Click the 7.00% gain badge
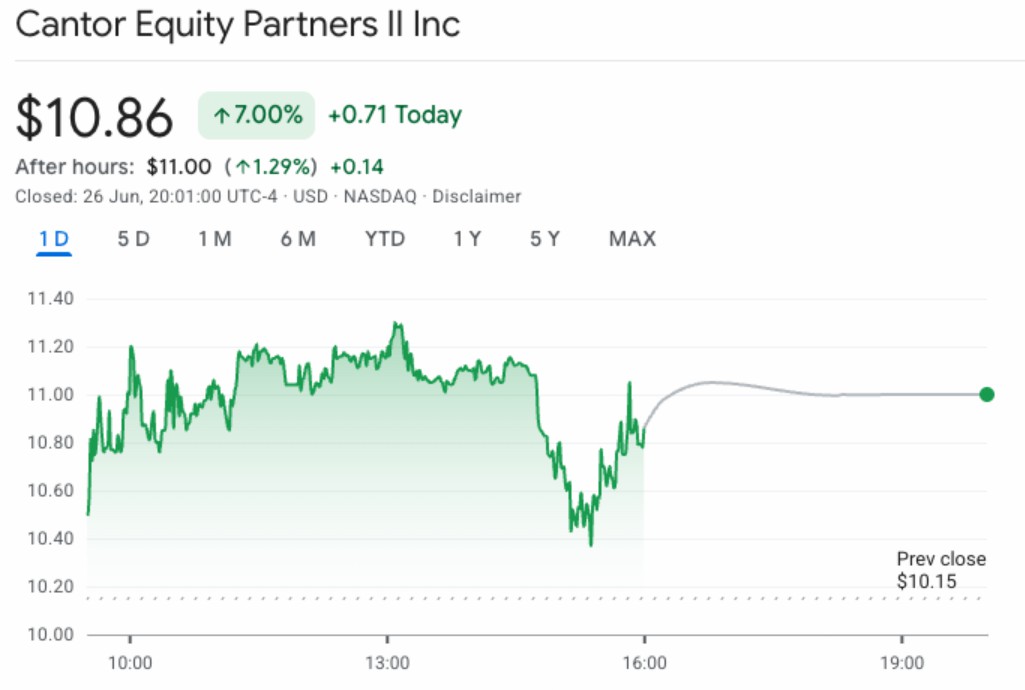 256,115
